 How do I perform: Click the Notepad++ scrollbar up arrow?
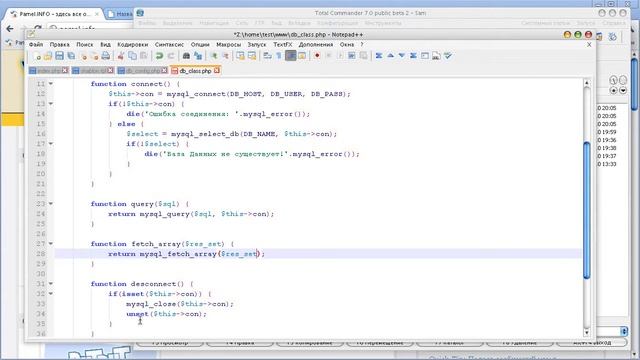pyautogui.click(x=587, y=83)
